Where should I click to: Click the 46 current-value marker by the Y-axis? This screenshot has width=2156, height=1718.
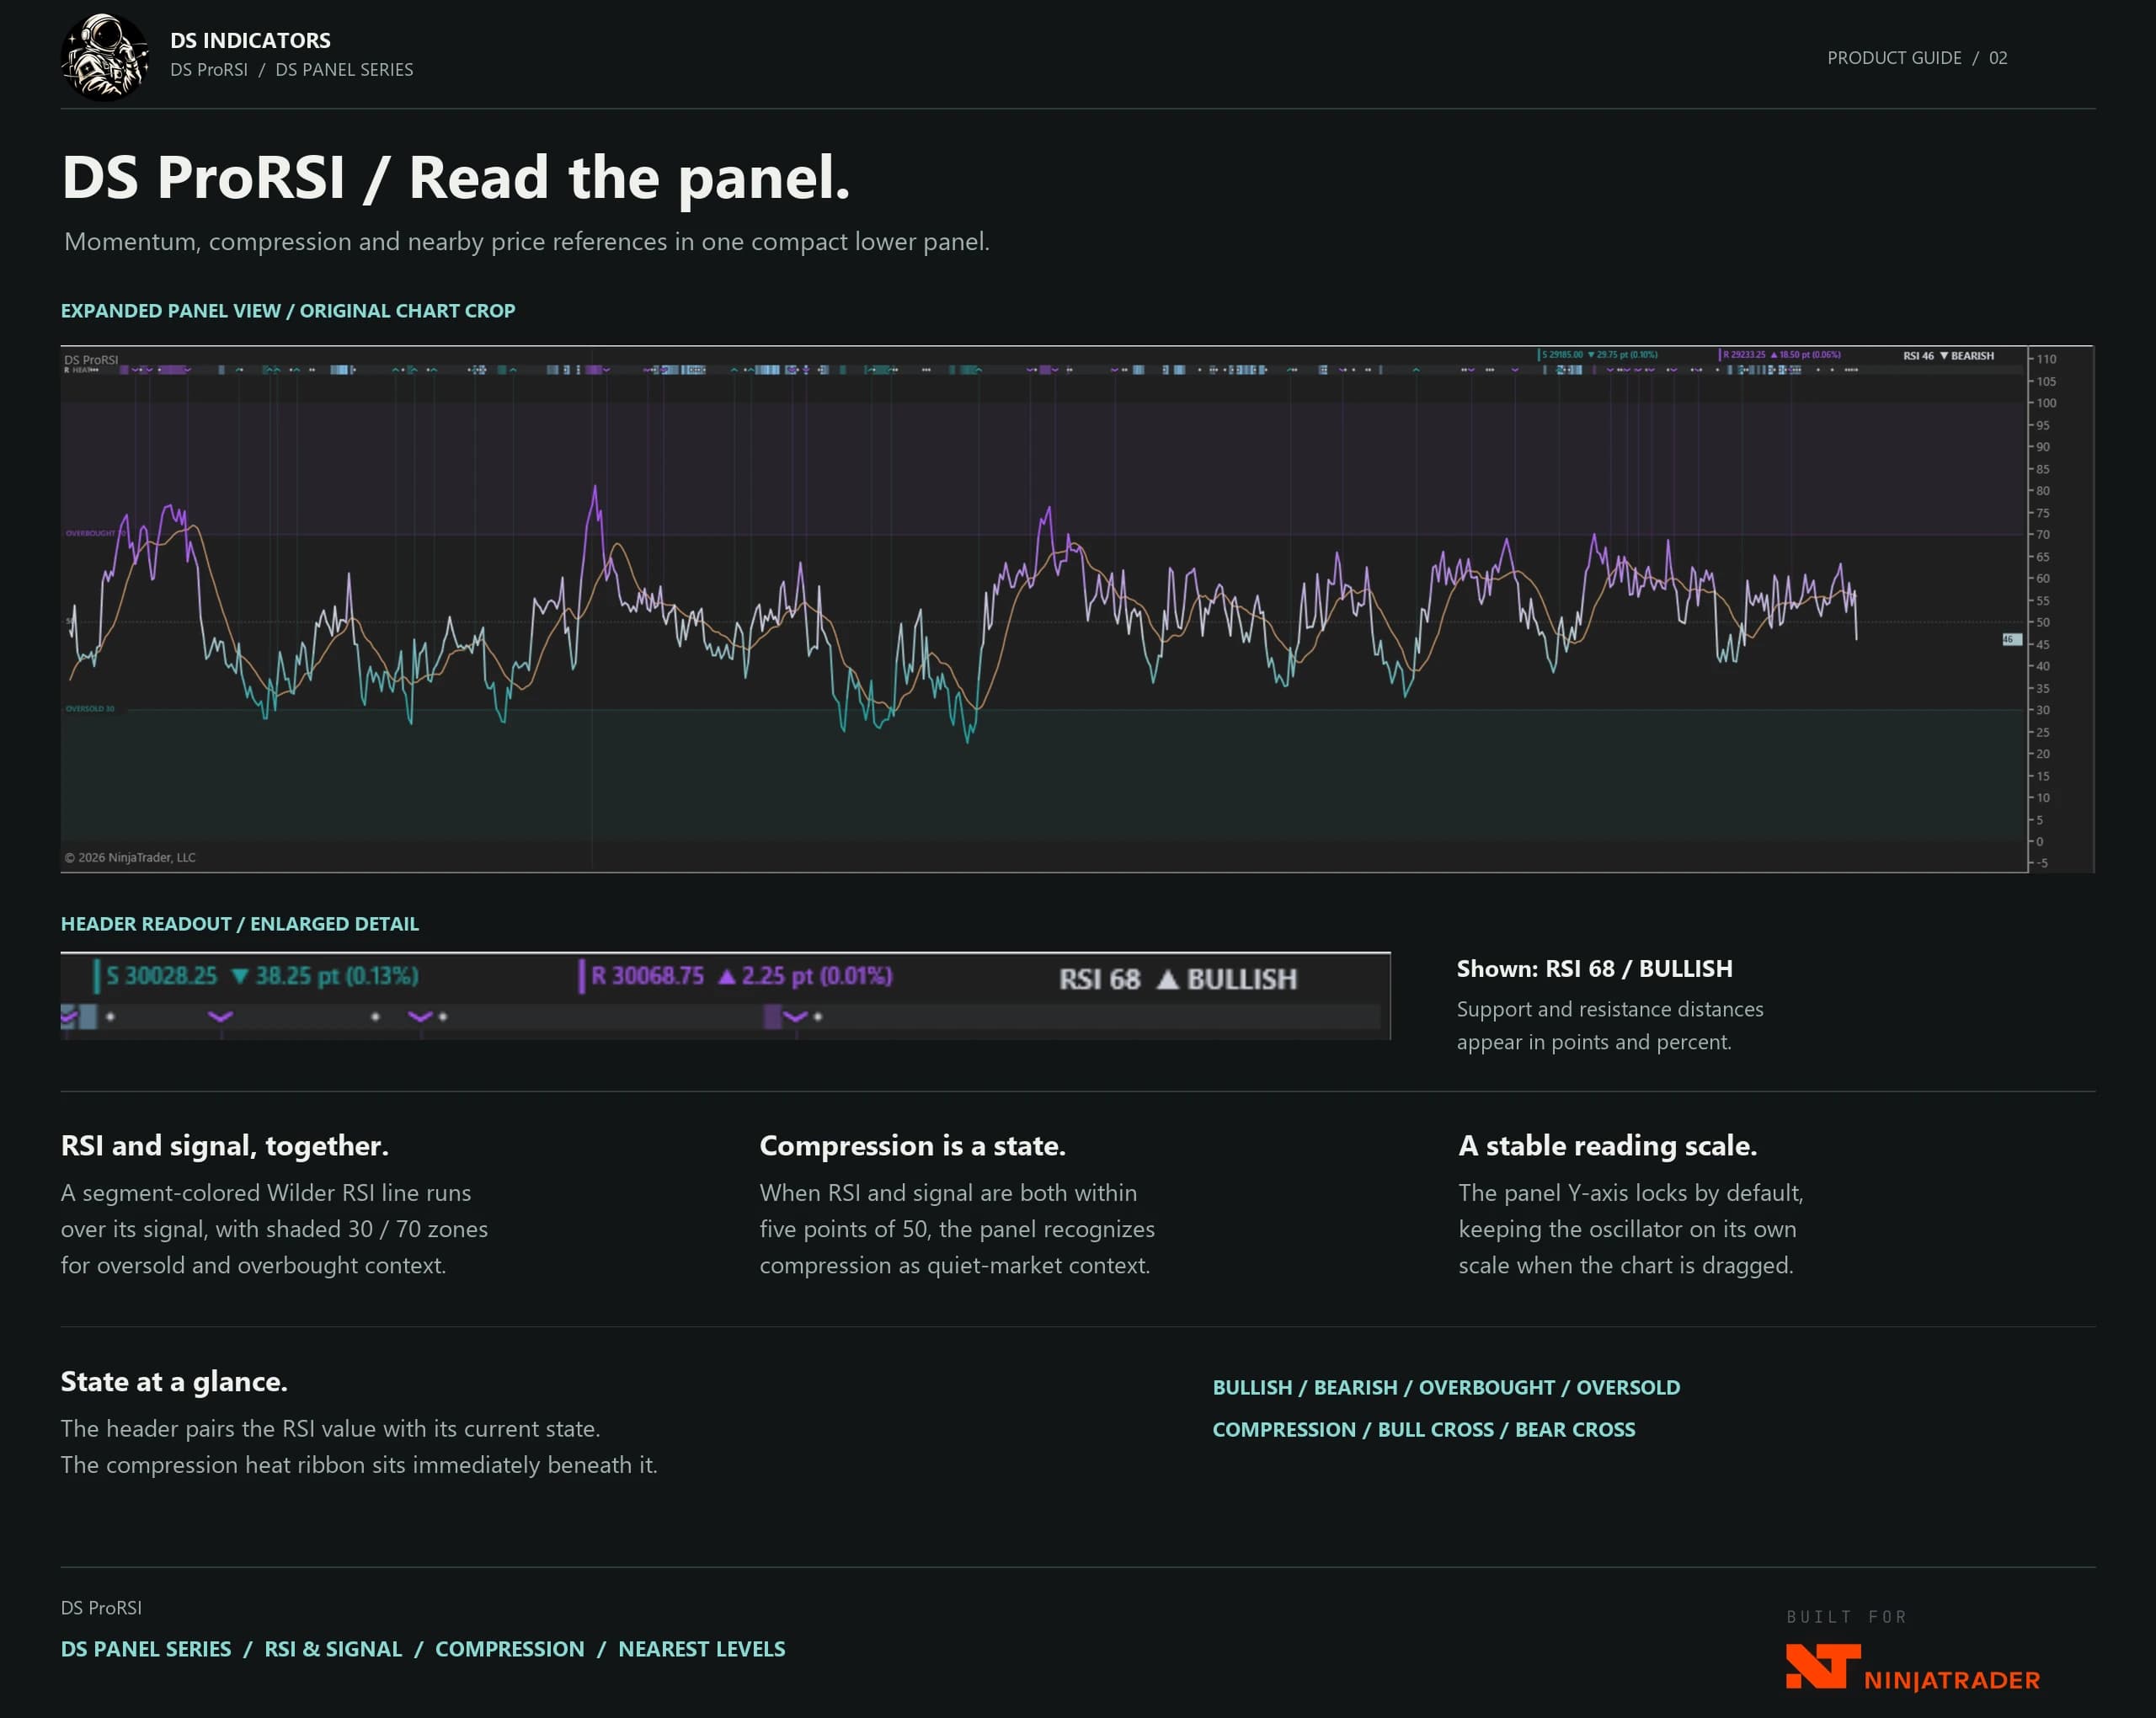[x=2011, y=639]
